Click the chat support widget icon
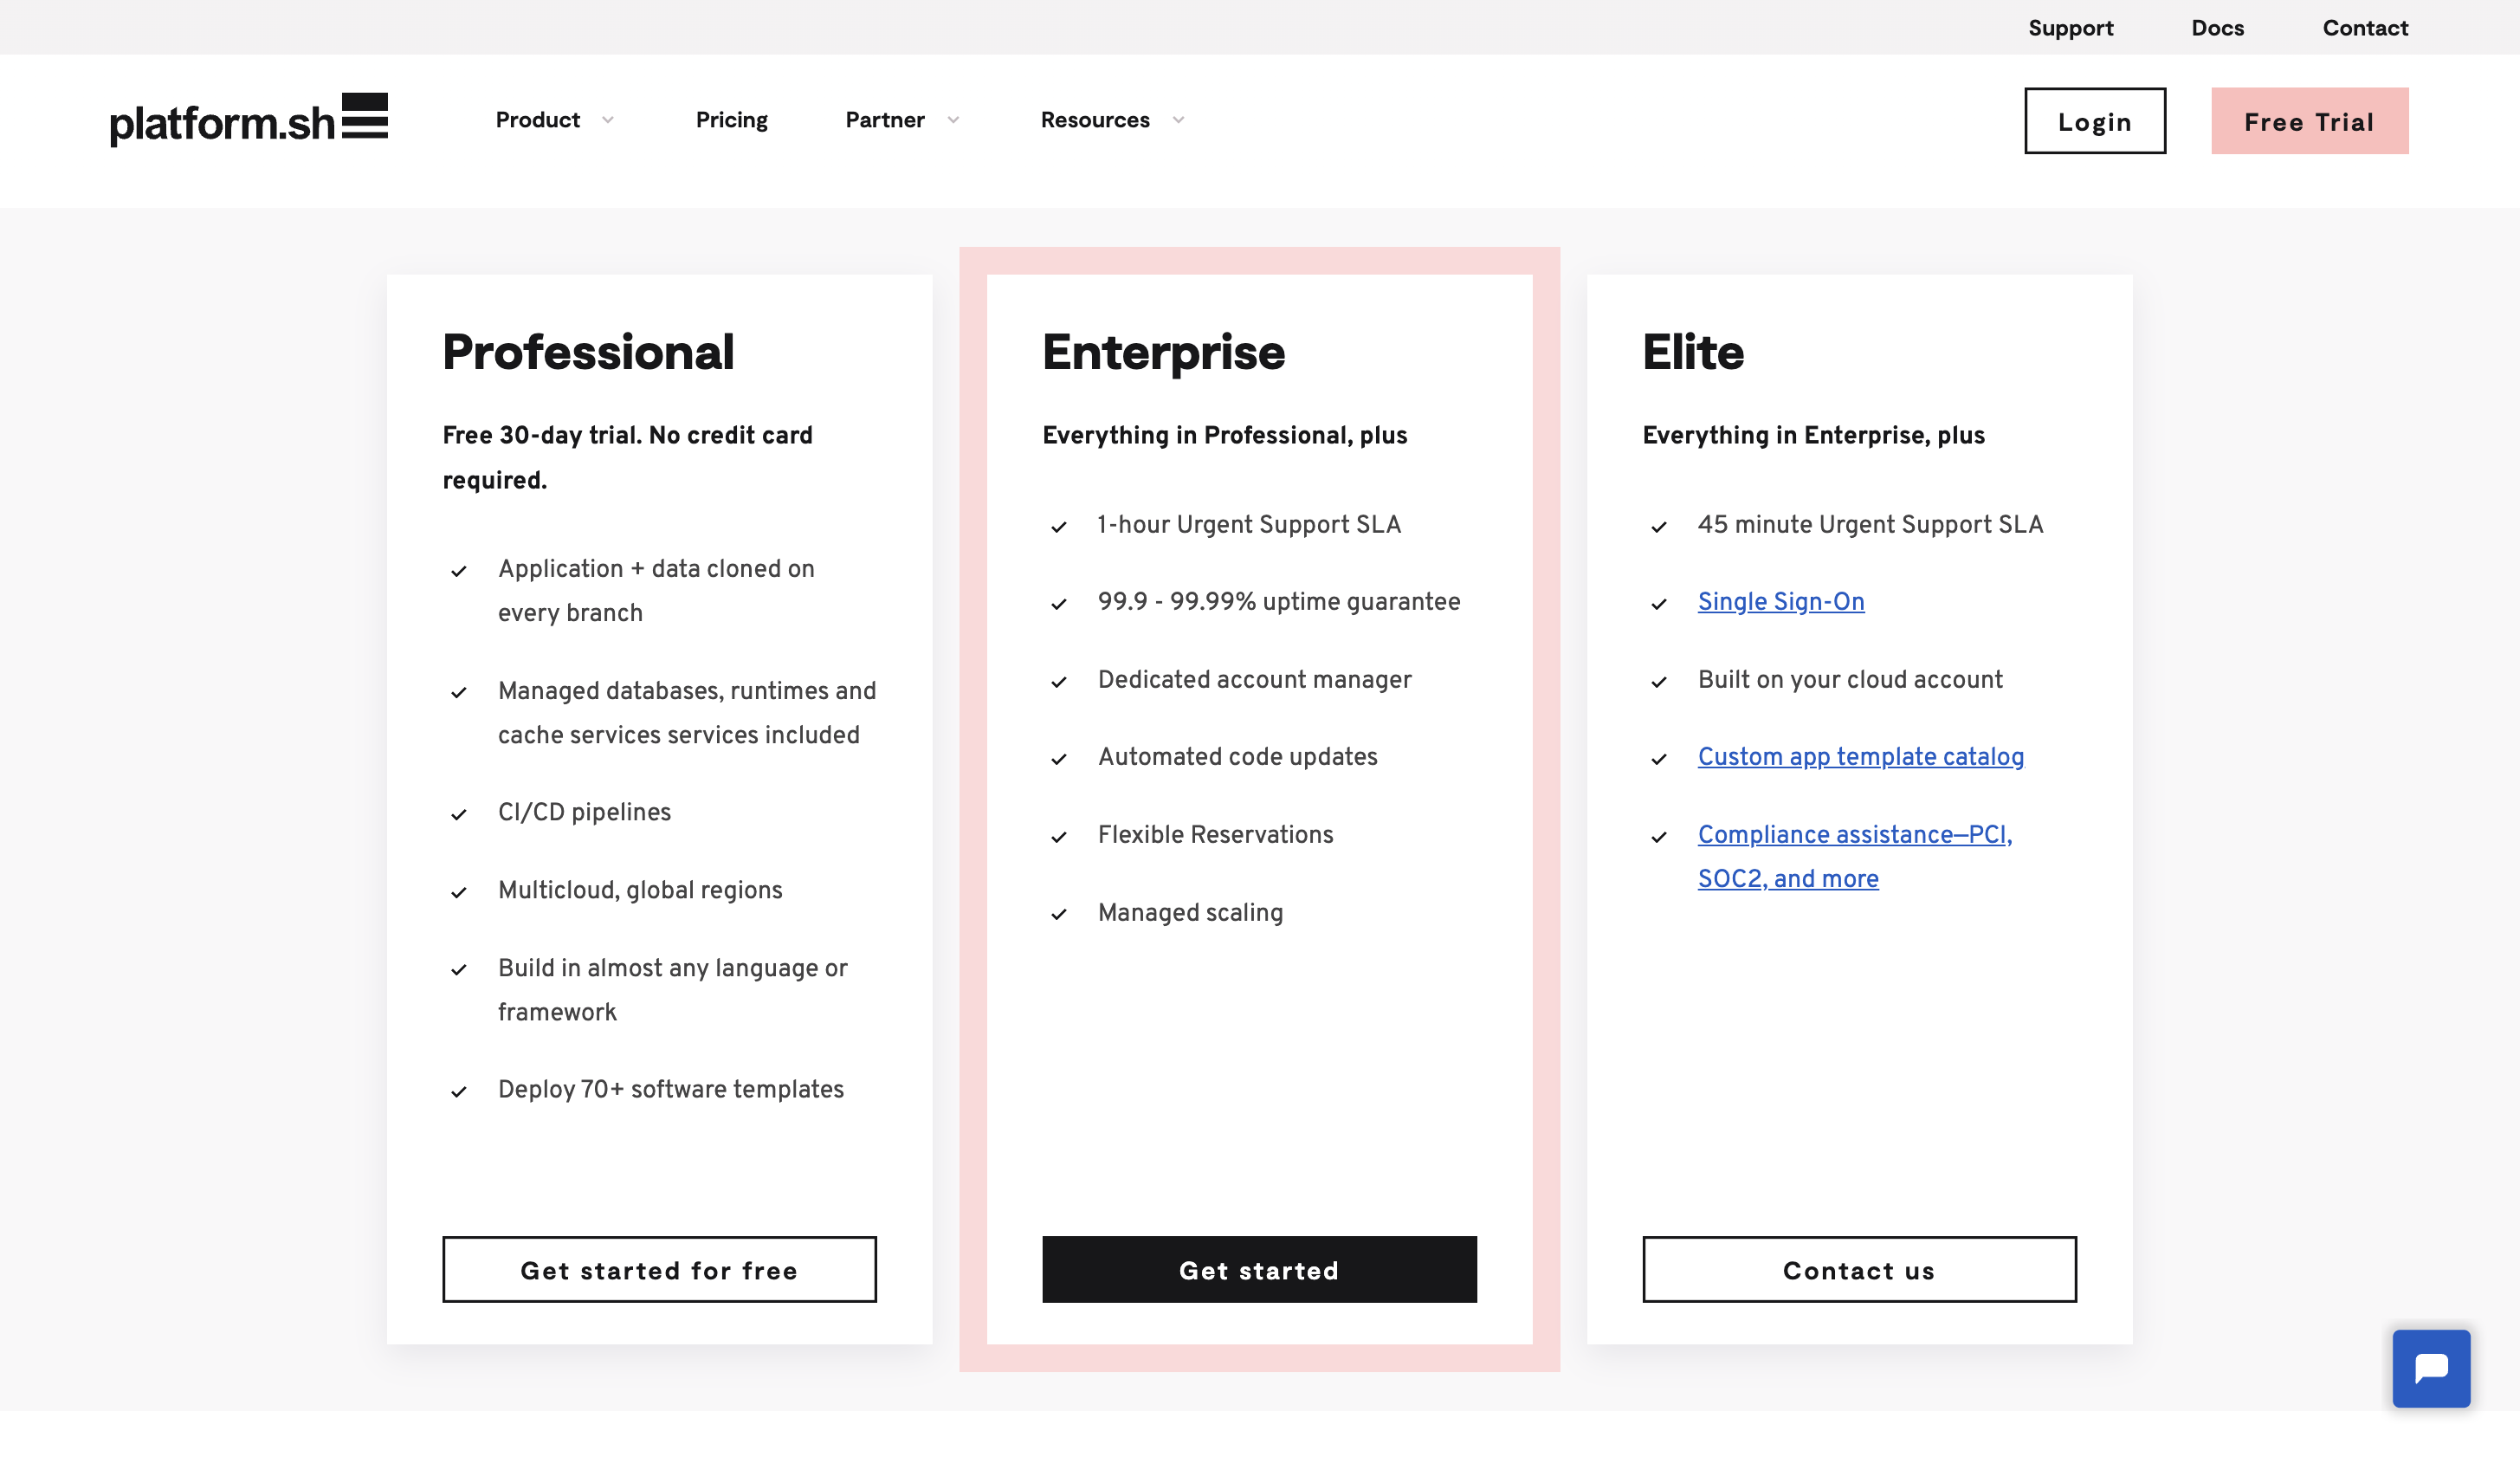 point(2428,1369)
